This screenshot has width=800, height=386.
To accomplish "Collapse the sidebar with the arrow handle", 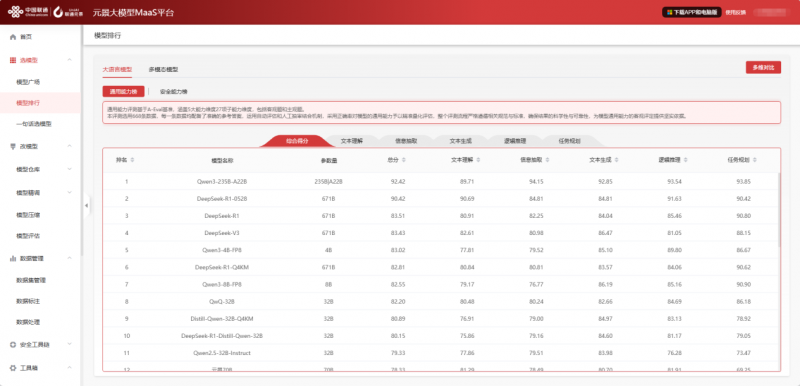I will (x=86, y=205).
